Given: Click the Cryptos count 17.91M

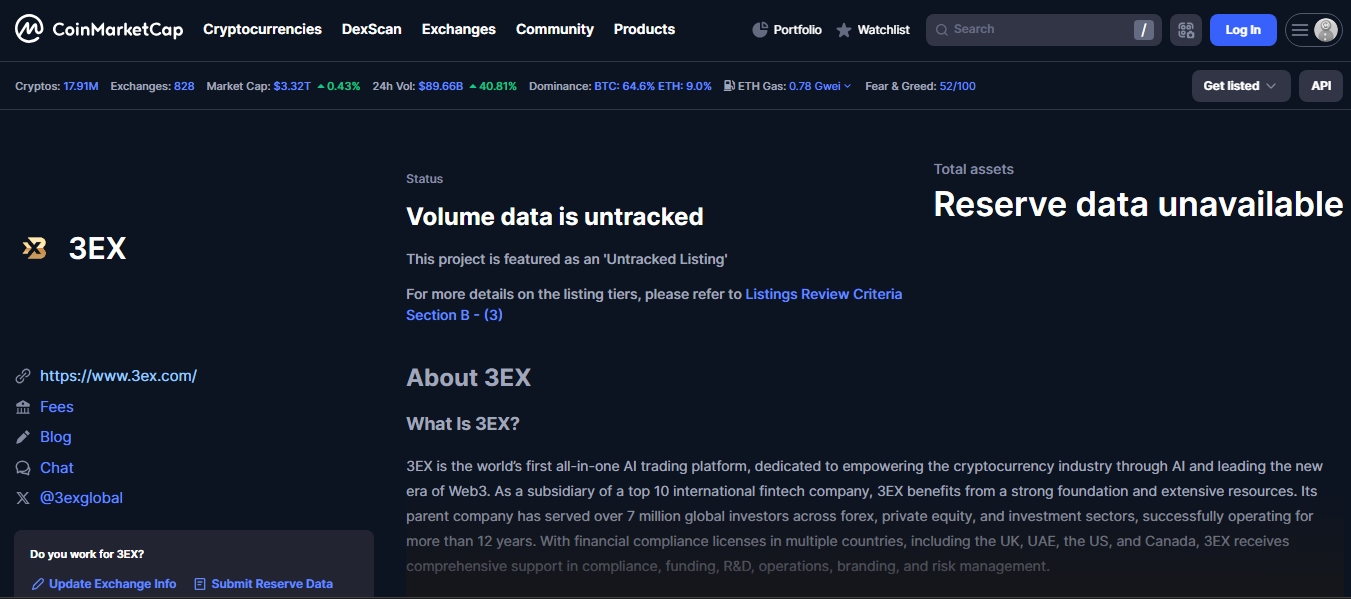Looking at the screenshot, I should [x=81, y=86].
